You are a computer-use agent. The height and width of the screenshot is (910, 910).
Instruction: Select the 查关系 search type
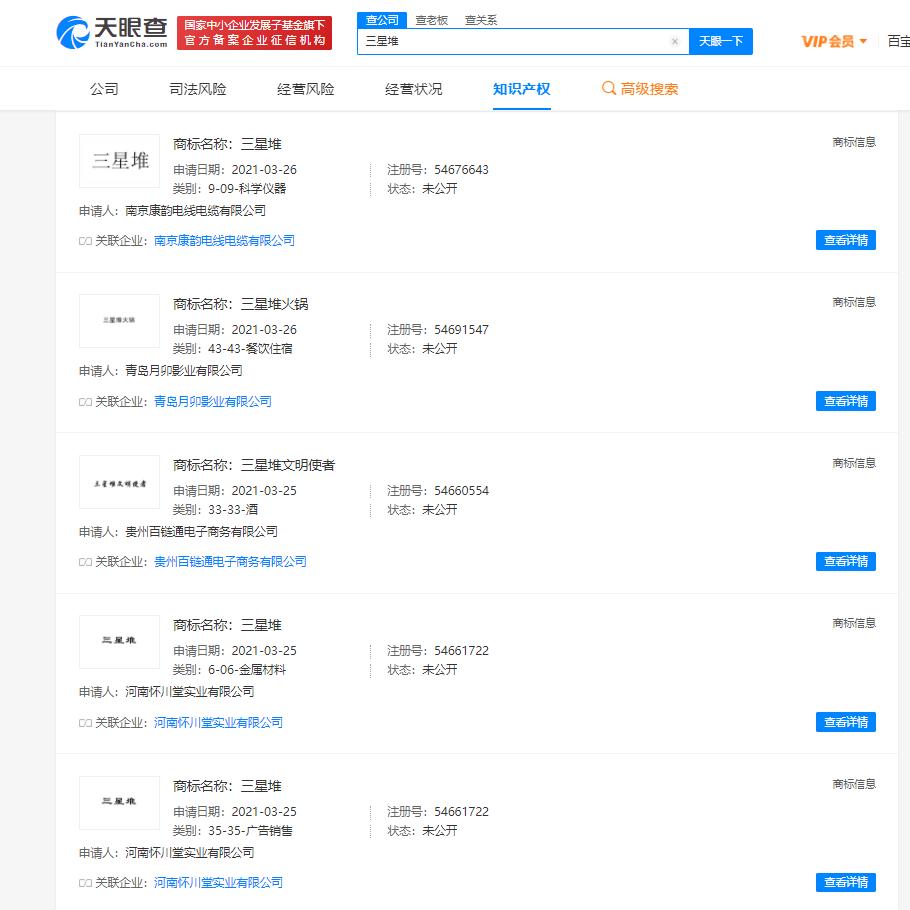481,19
